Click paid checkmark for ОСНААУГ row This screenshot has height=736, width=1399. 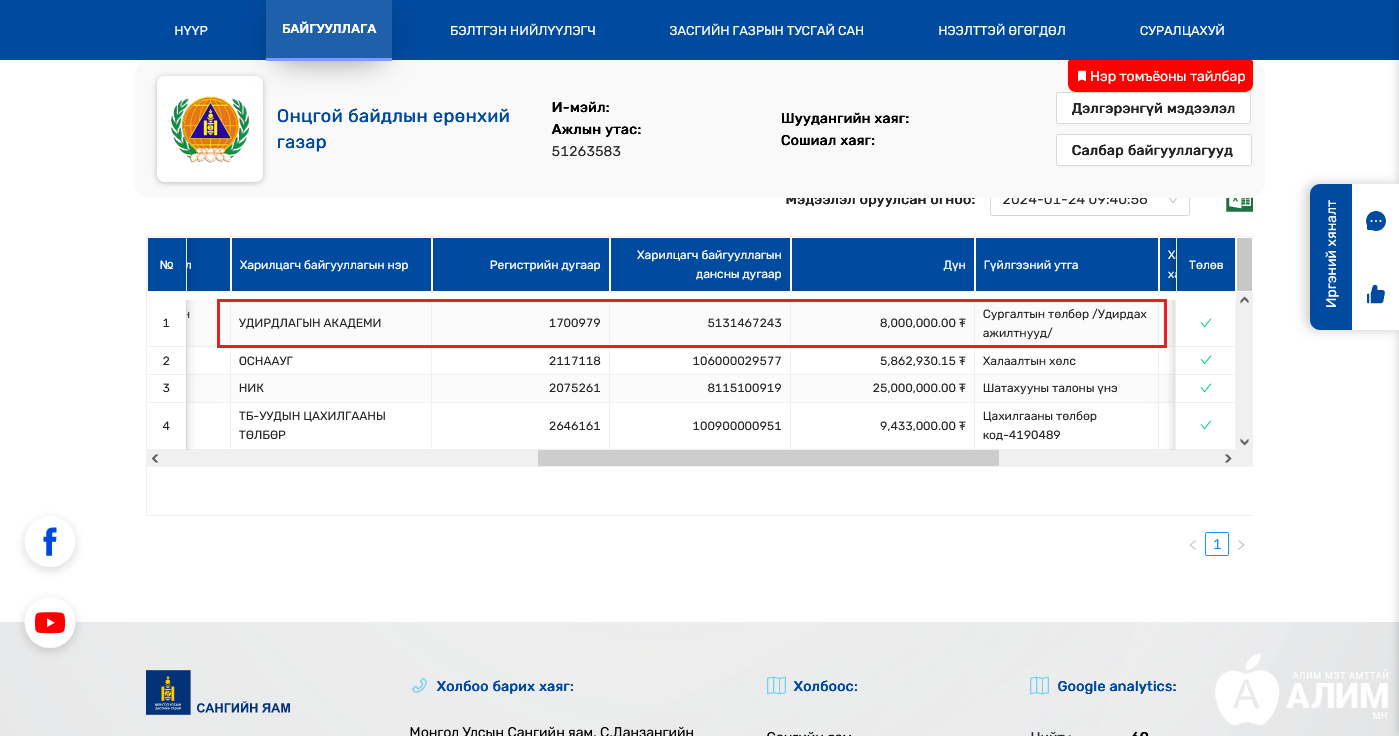click(1206, 360)
